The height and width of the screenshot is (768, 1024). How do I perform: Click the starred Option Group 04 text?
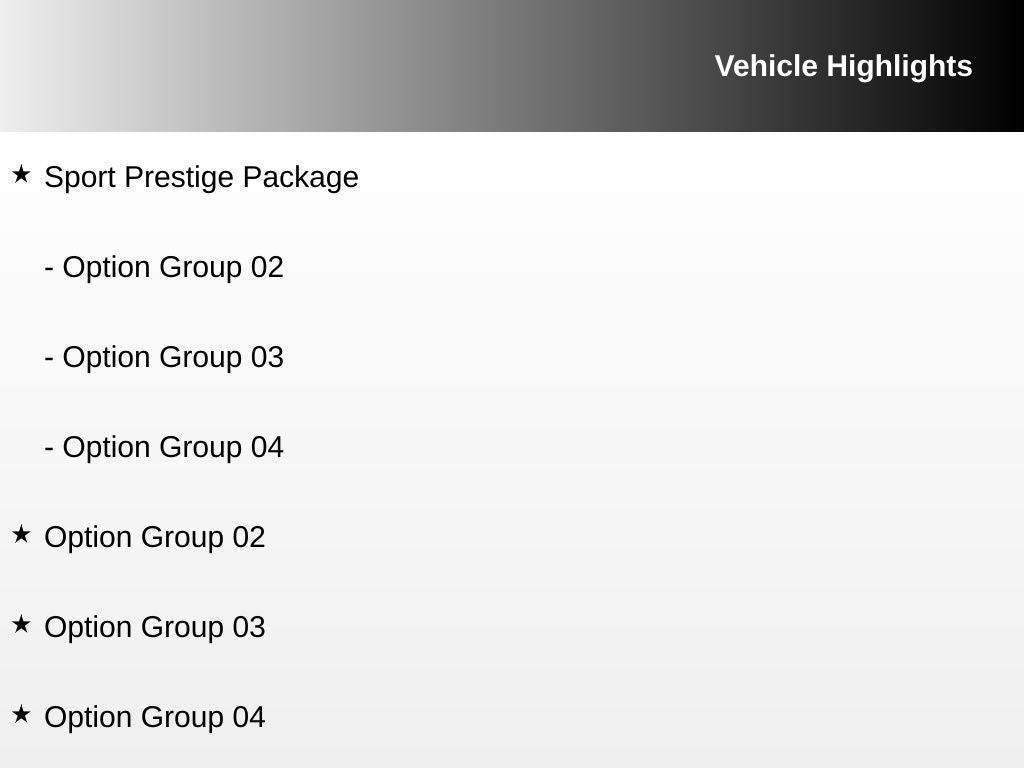coord(155,717)
